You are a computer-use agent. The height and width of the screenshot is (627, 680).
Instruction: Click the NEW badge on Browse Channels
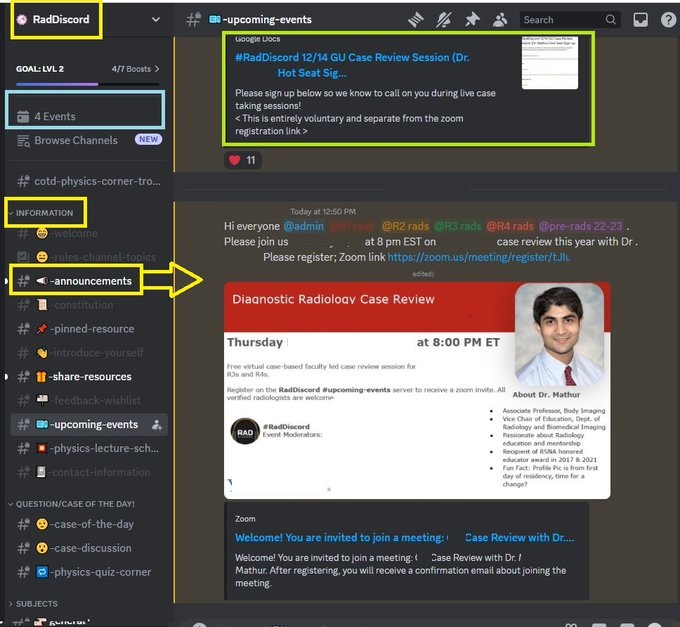tap(148, 139)
